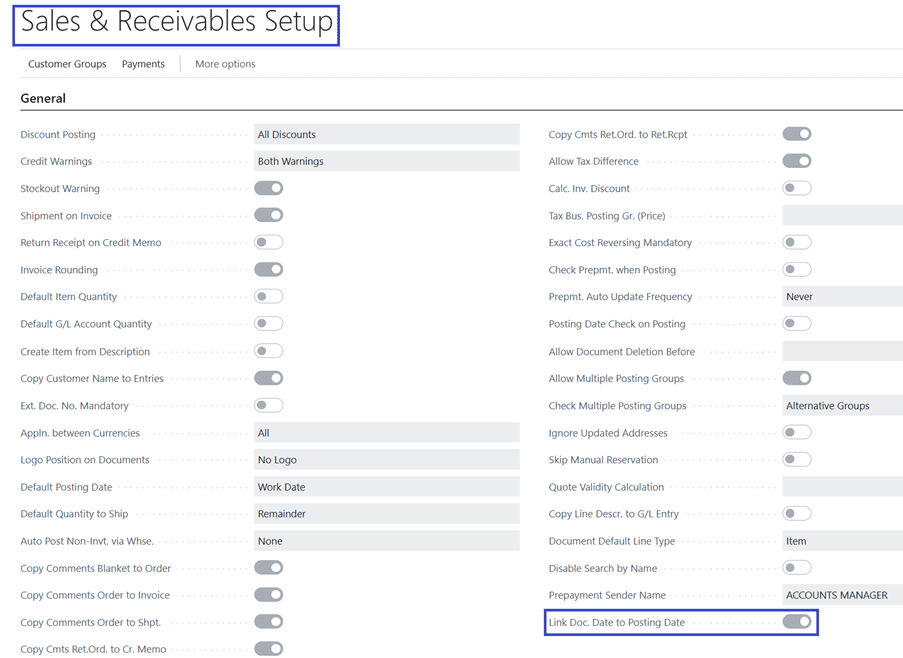Switch off Allow Tax Difference
Screen dimensions: 903x658
tap(796, 161)
